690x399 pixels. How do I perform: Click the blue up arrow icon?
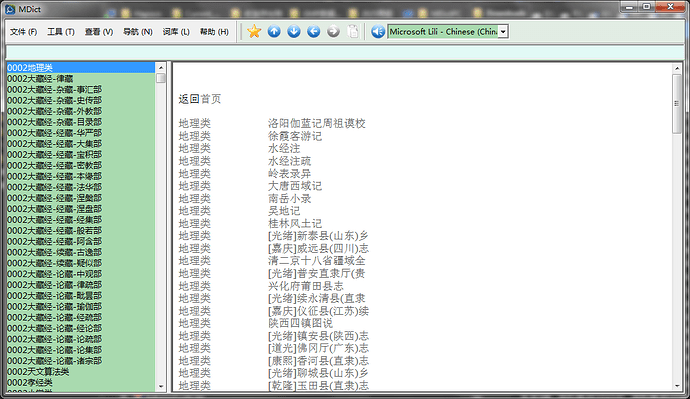[x=274, y=31]
